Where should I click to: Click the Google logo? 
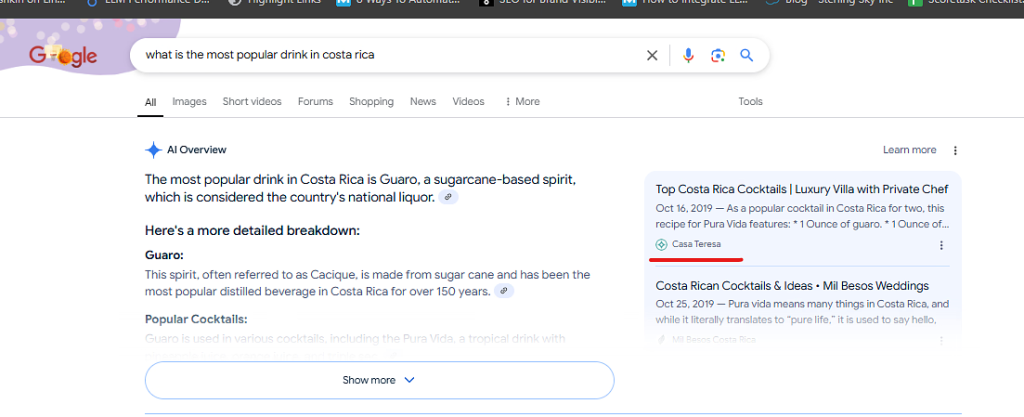pos(63,56)
